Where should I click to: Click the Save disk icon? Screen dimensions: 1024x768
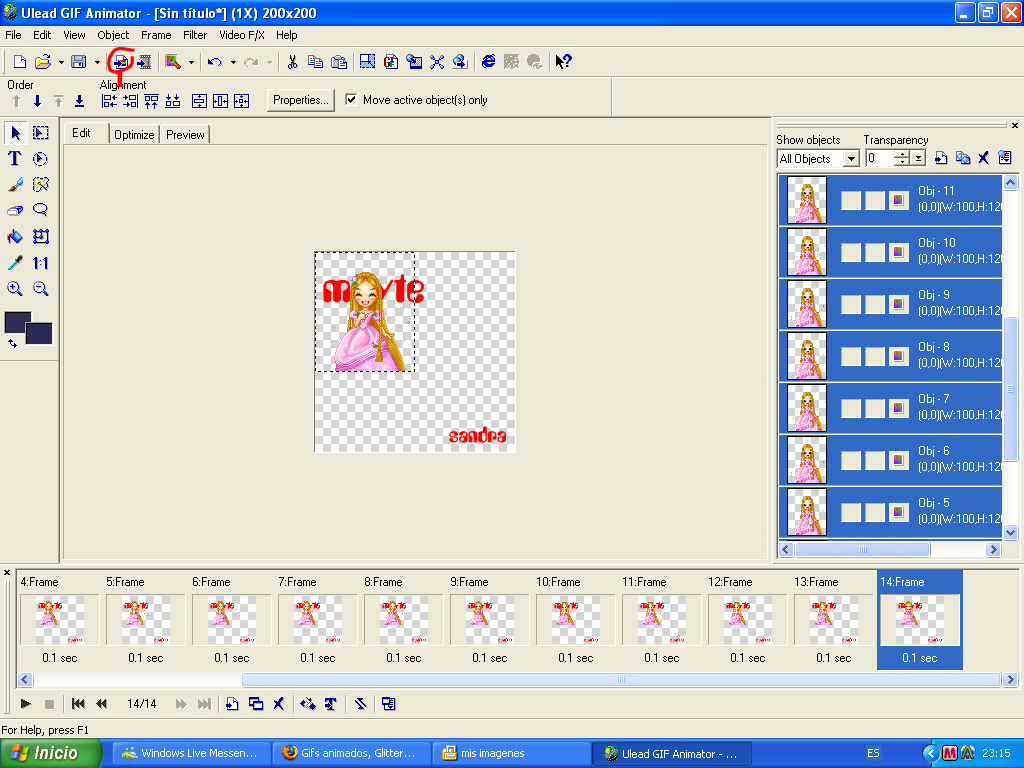[x=79, y=62]
